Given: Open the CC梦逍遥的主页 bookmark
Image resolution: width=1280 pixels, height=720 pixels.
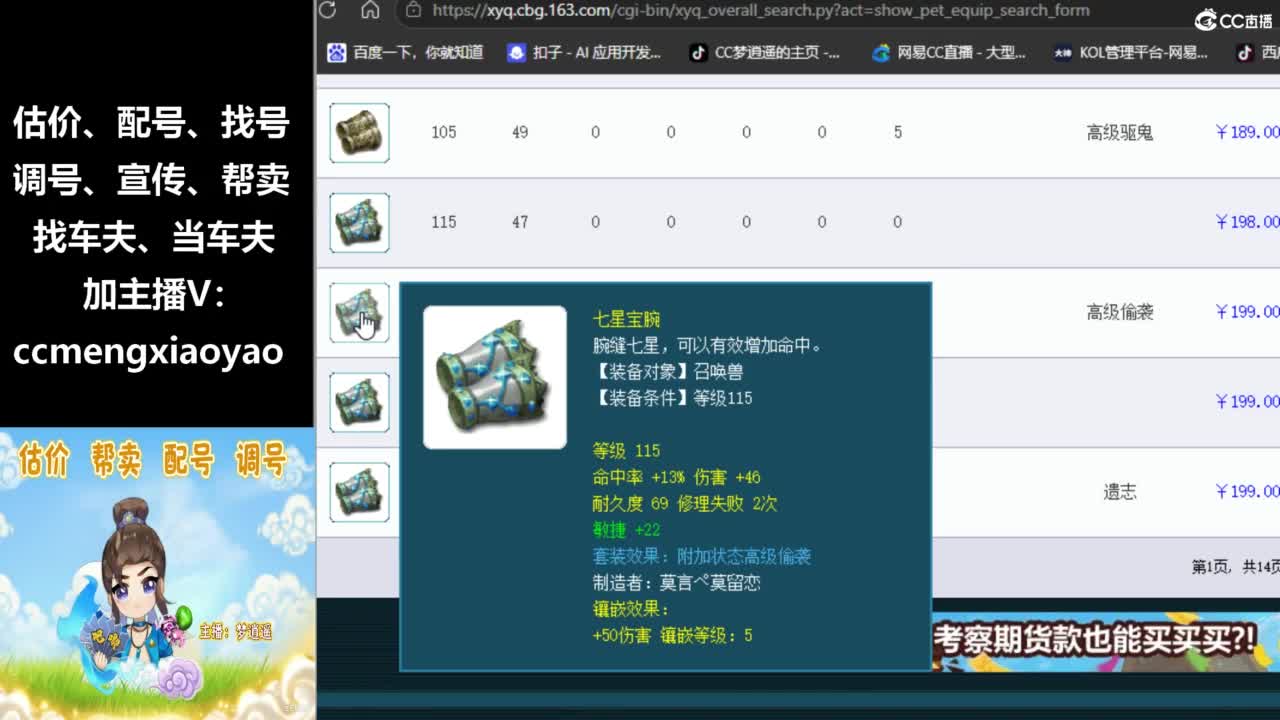Looking at the screenshot, I should tap(765, 53).
